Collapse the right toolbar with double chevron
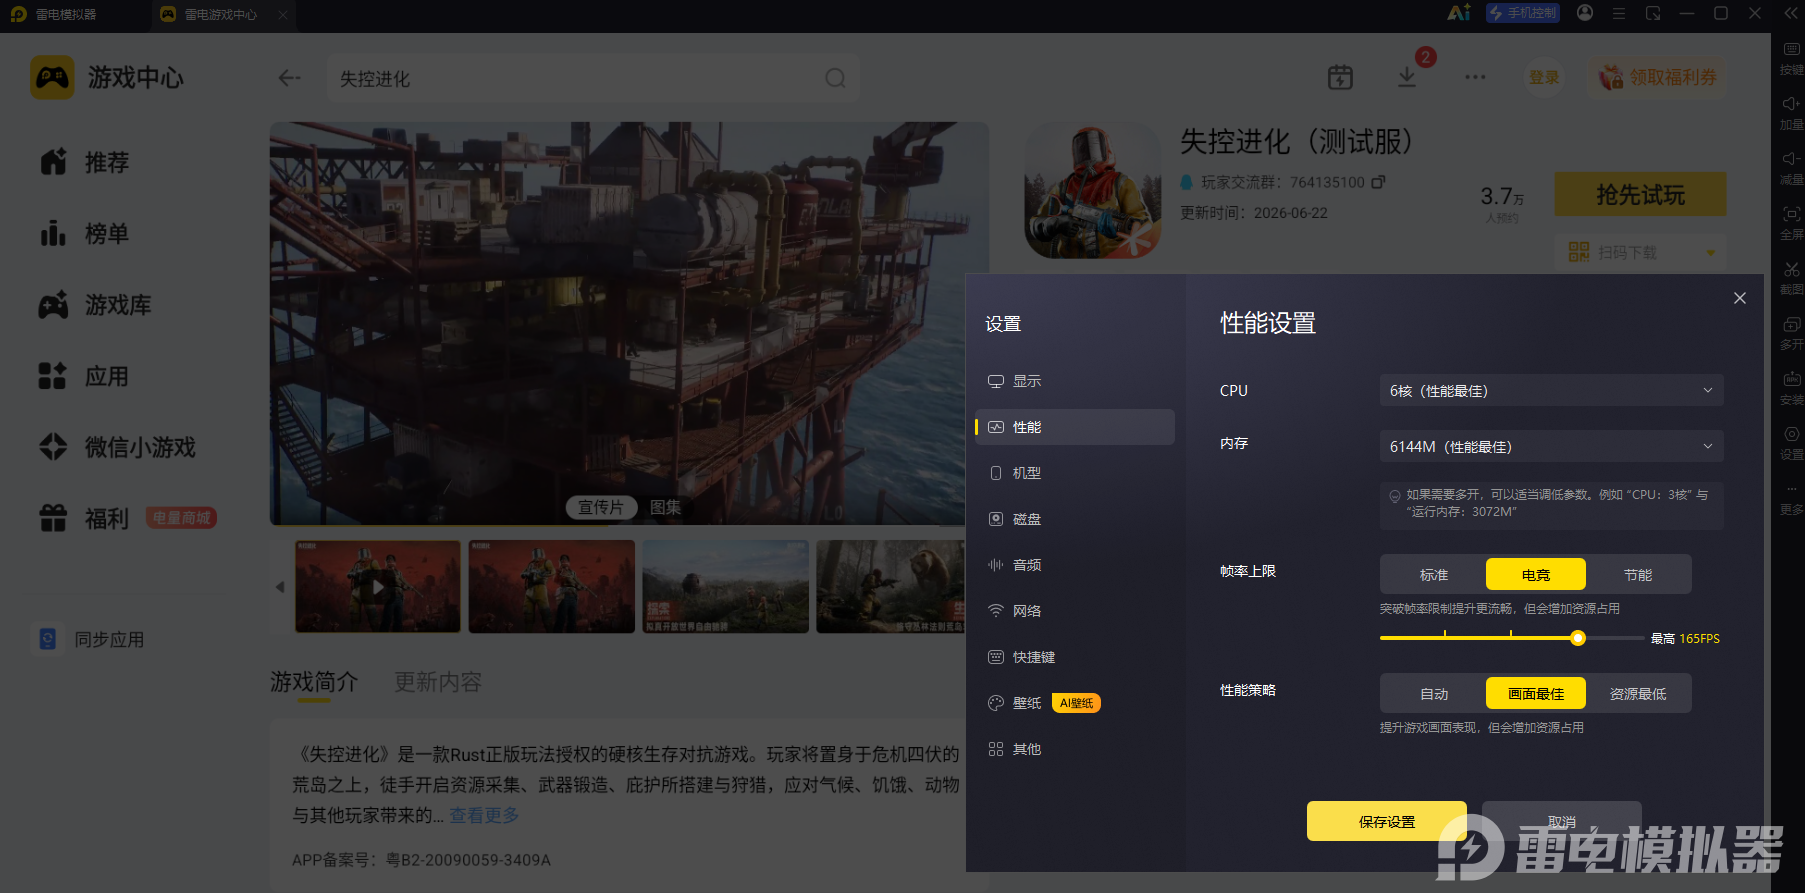The height and width of the screenshot is (893, 1805). click(x=1790, y=13)
